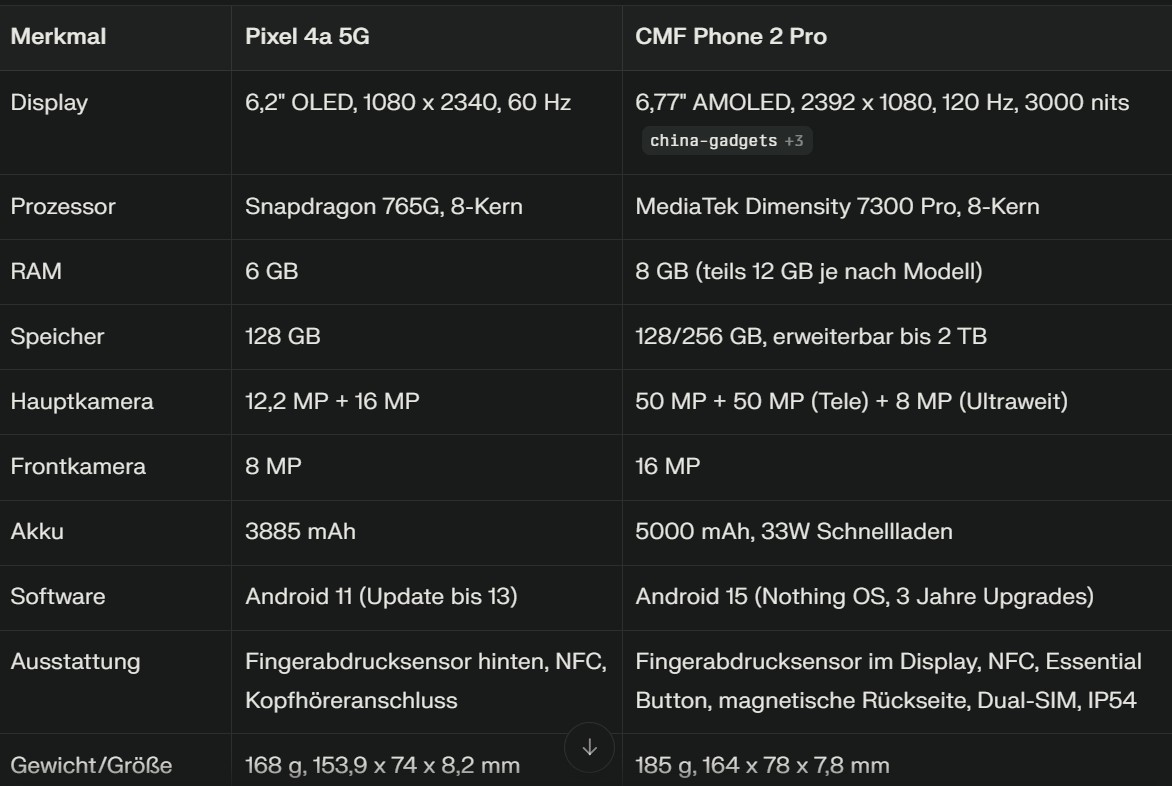Click the Android 15 Nothing OS cell
This screenshot has width=1172, height=786.
864,596
